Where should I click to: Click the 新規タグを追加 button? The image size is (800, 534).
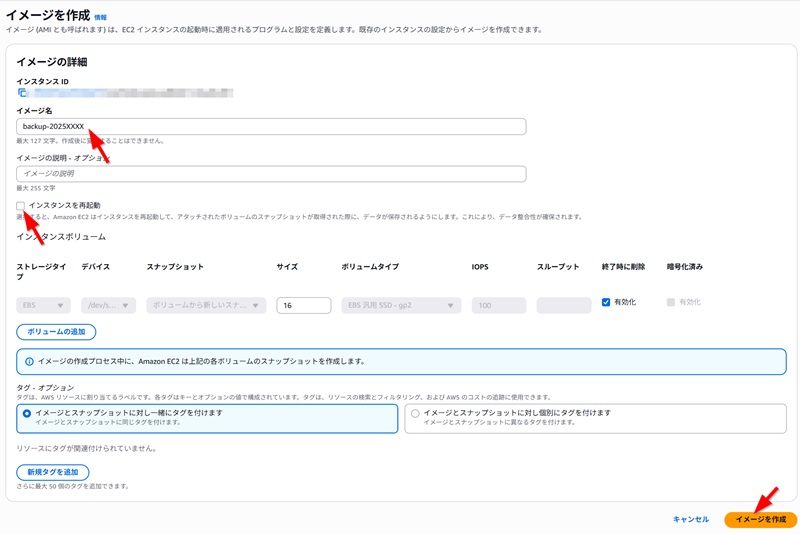53,472
